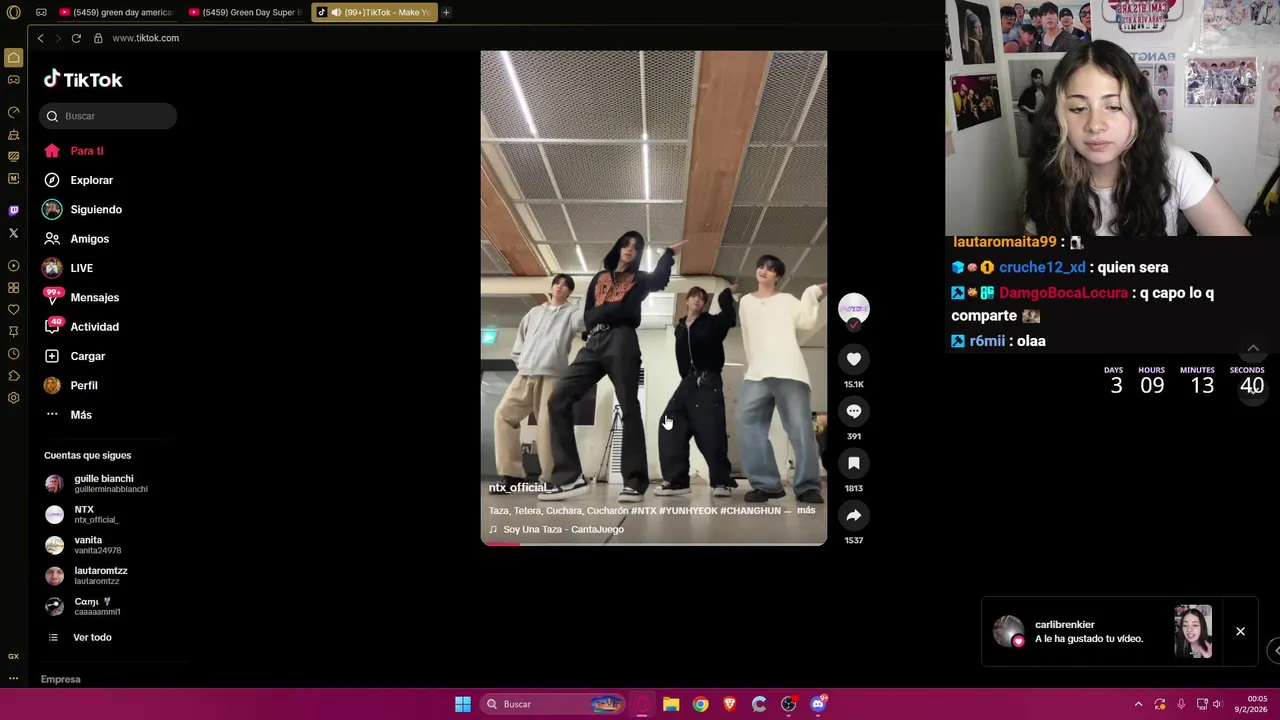
Task: Focus the TikTok Buscar search field
Action: pos(108,116)
